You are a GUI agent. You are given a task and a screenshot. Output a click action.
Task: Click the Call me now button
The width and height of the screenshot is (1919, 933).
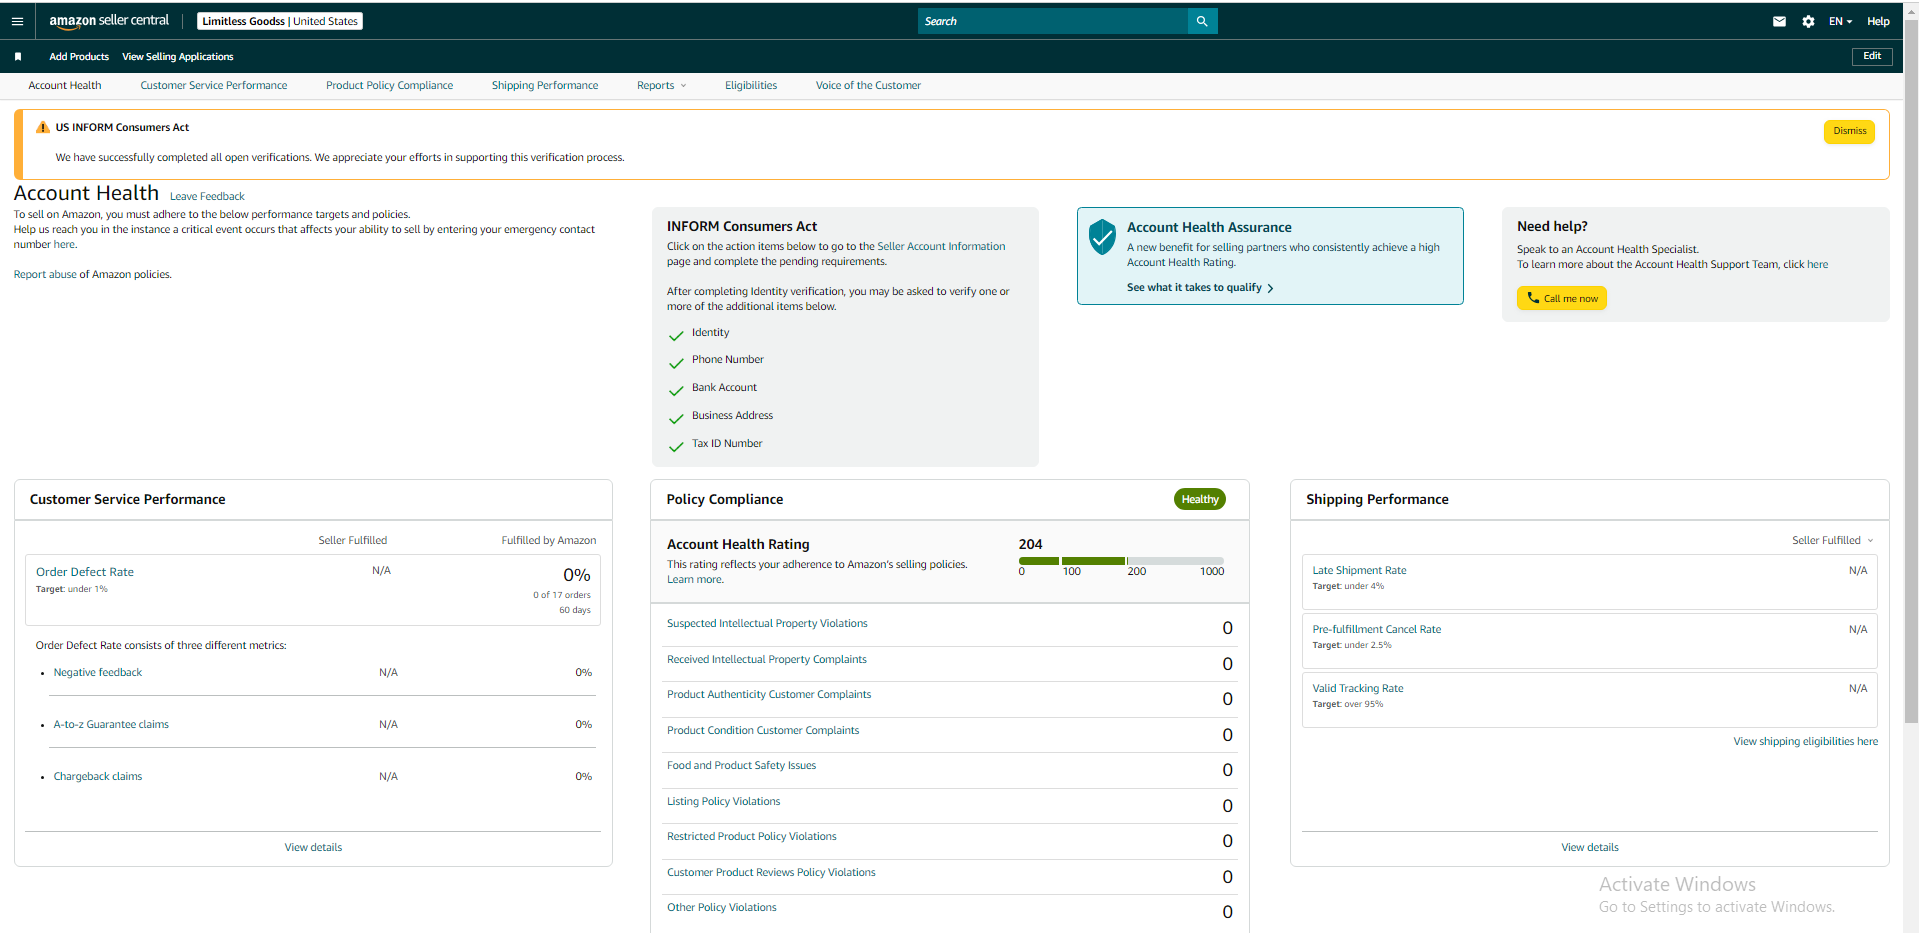1562,298
